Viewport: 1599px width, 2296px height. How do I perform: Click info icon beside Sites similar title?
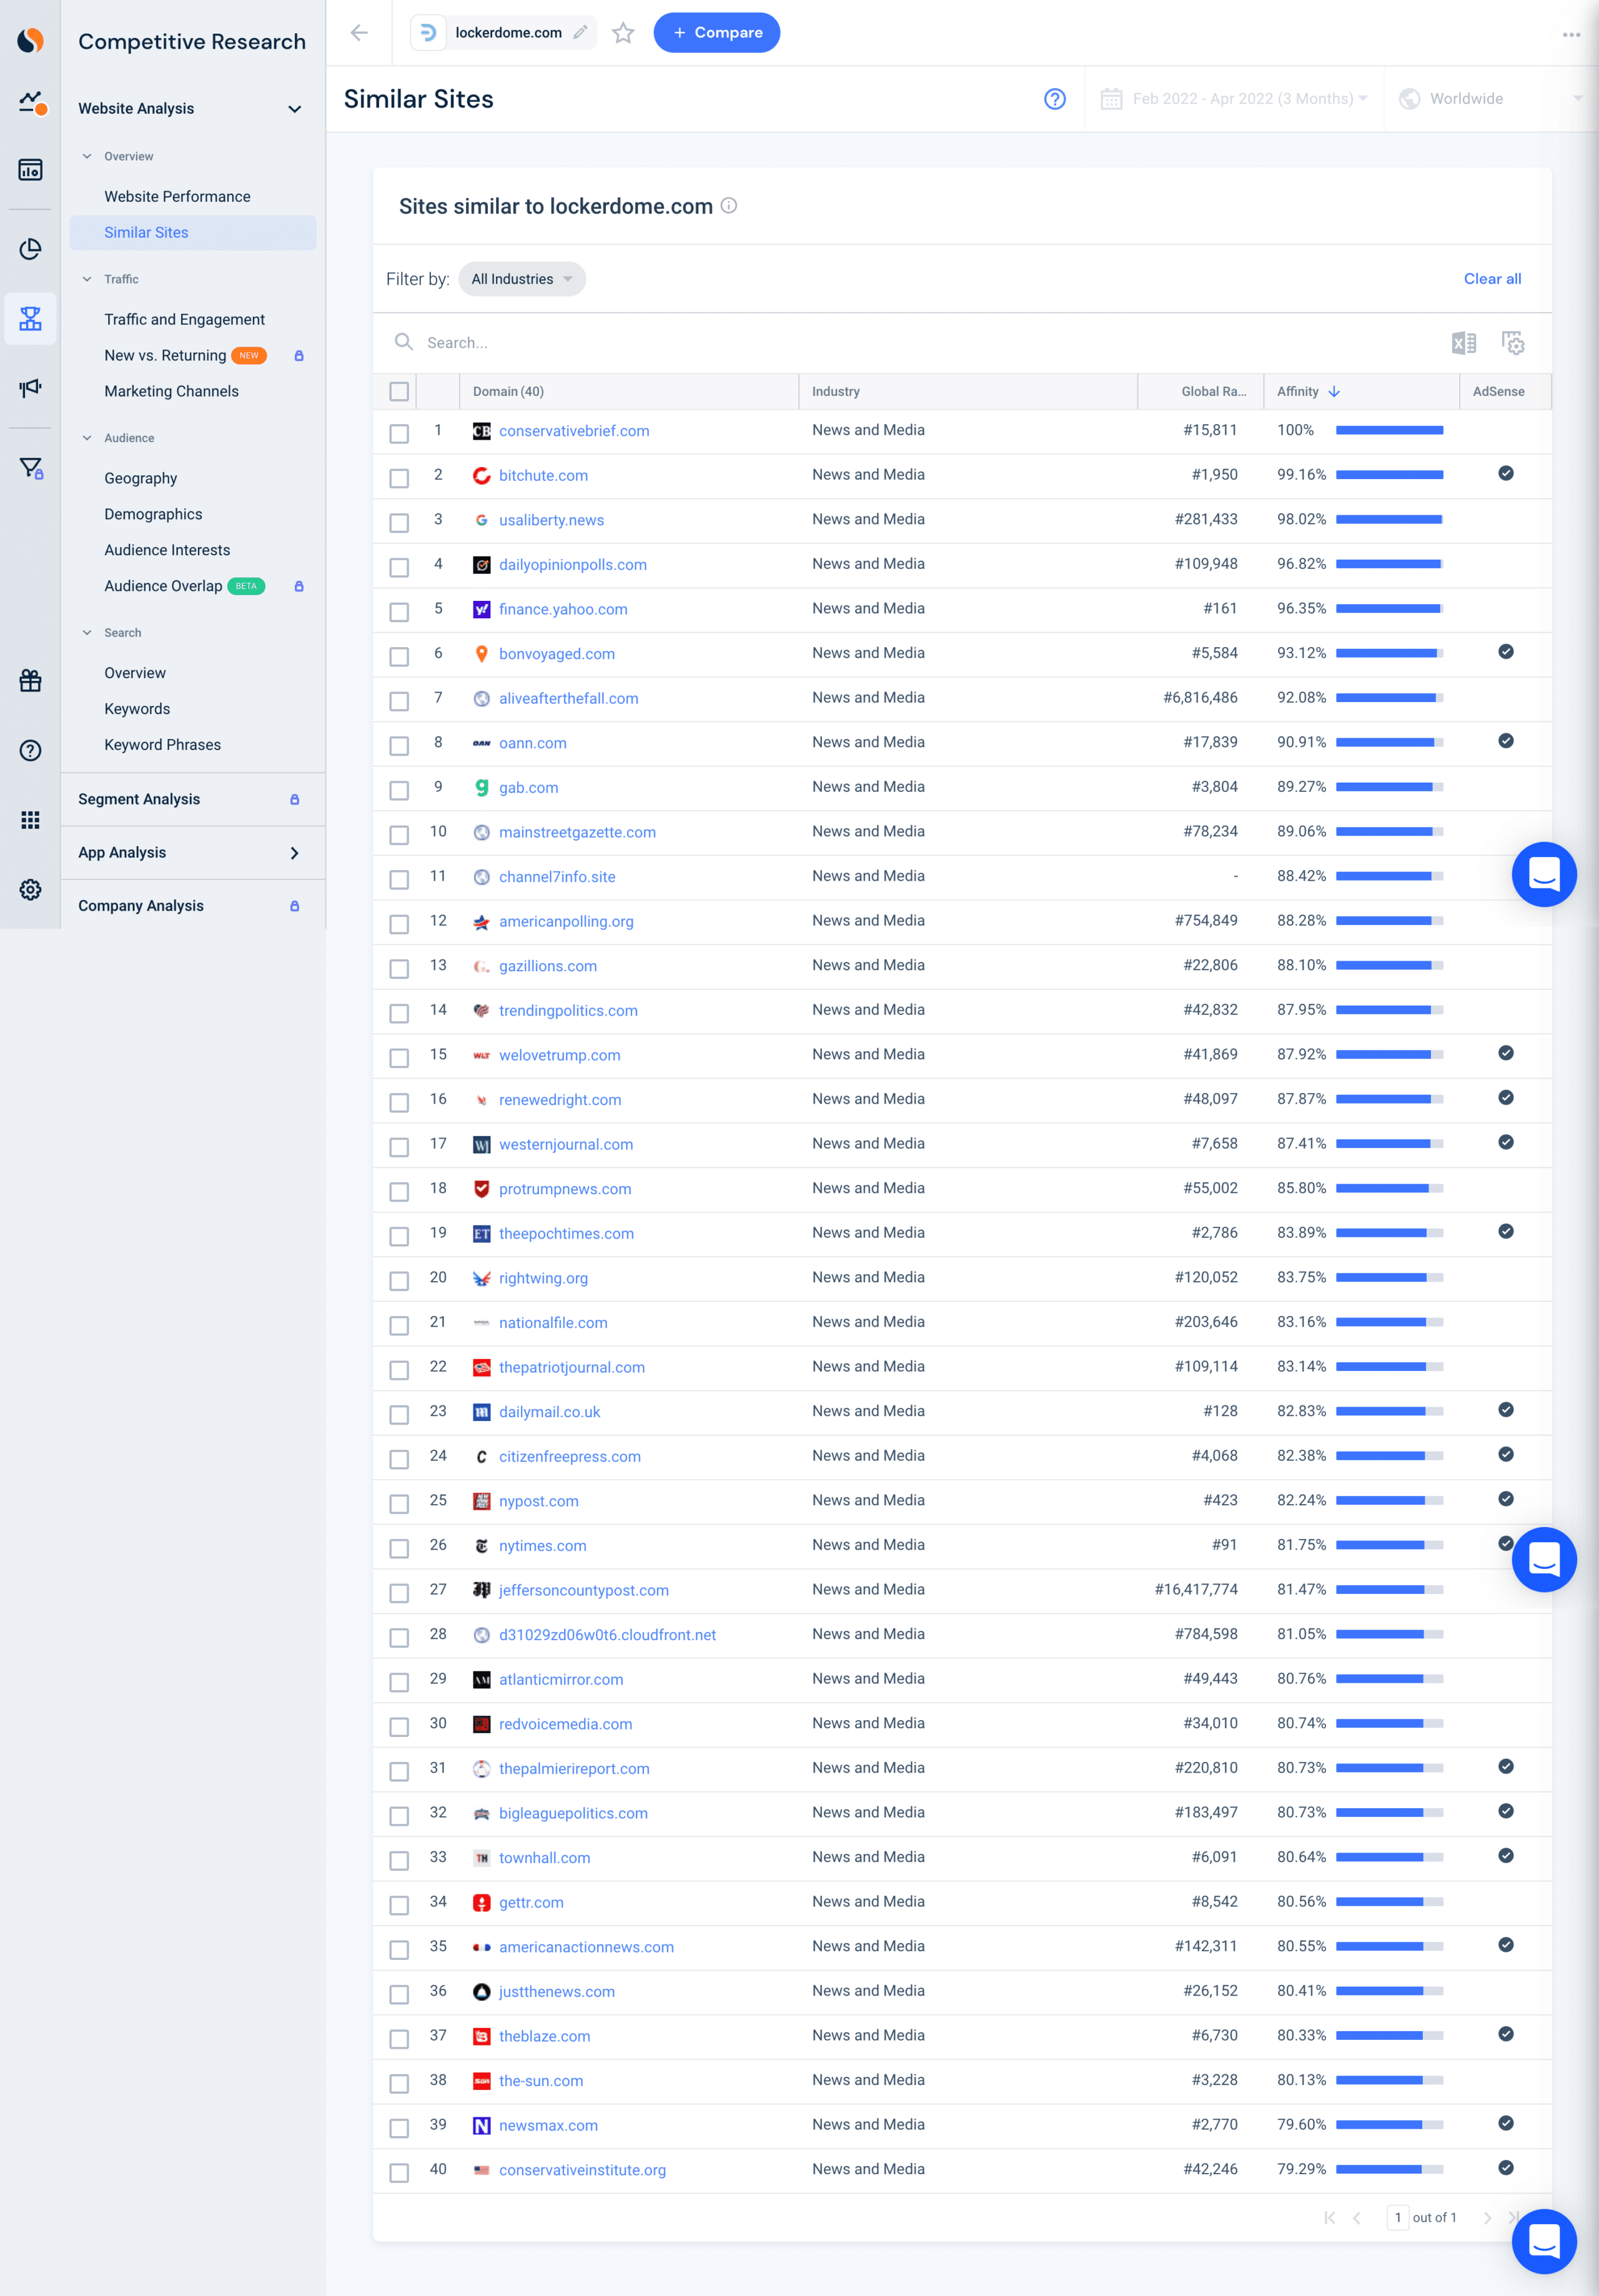[729, 205]
